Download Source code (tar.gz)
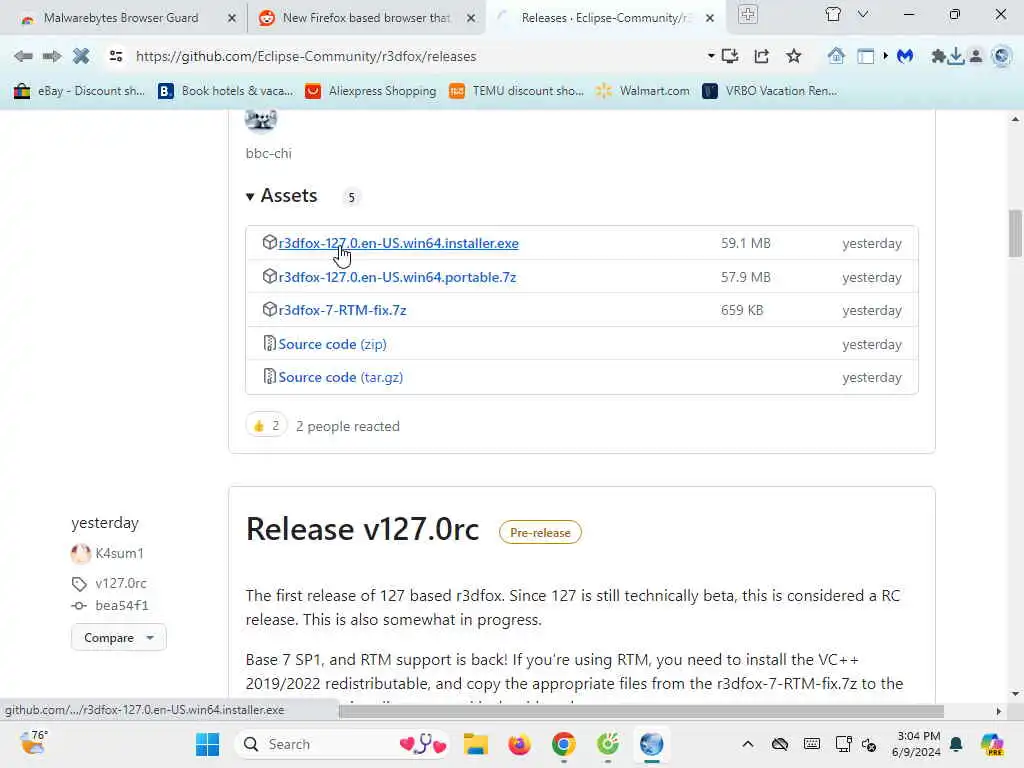Viewport: 1024px width, 768px height. click(x=340, y=377)
